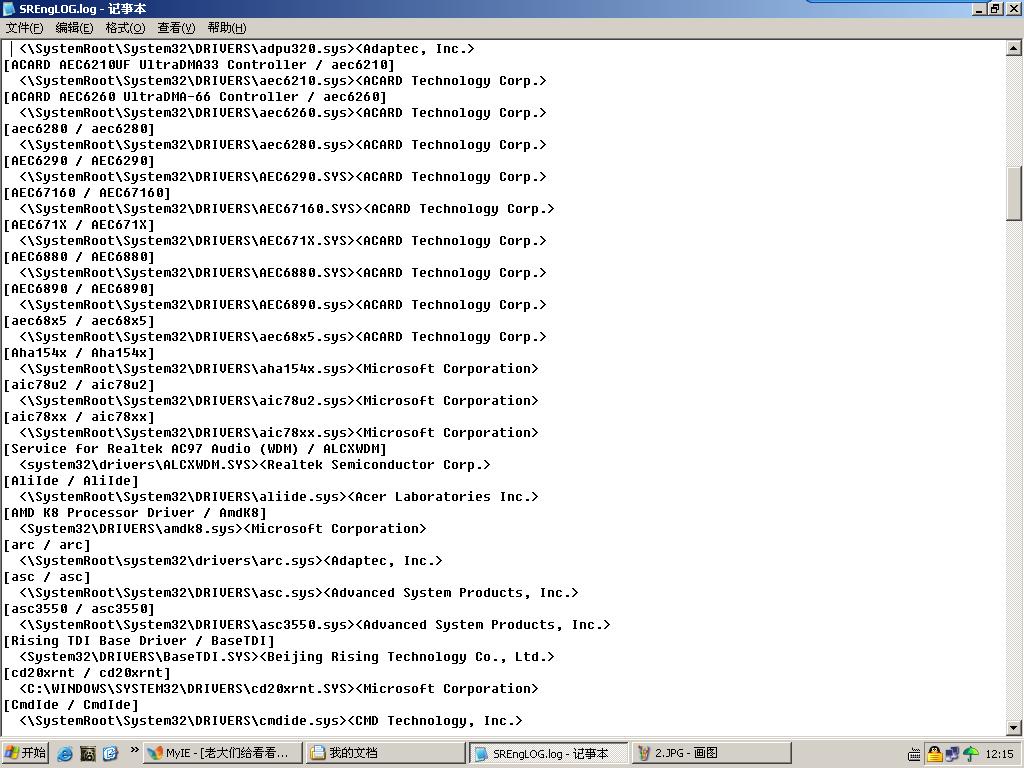Switch to 2.JPG - 画图 taskbar window
Image resolution: width=1024 pixels, height=768 pixels.
tap(711, 753)
